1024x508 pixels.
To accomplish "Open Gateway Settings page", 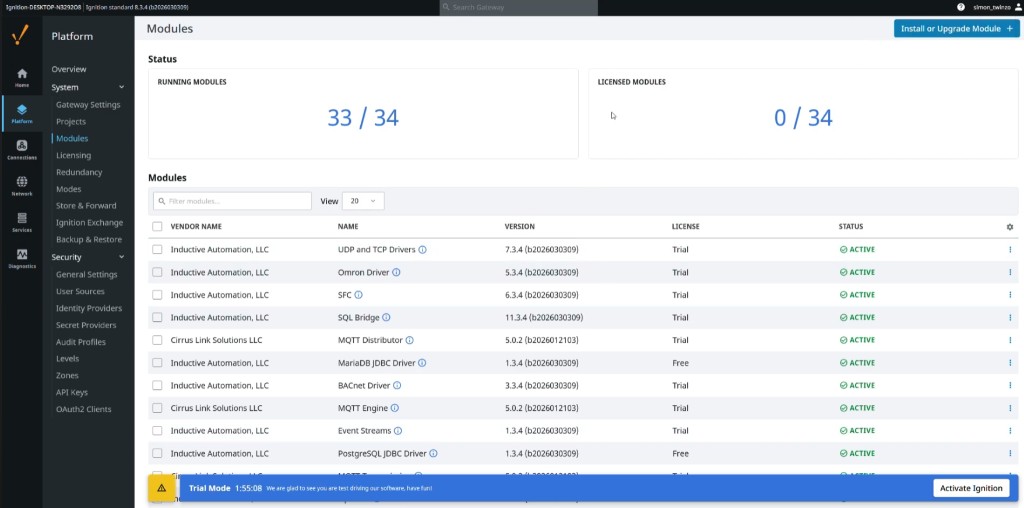I will coord(88,104).
